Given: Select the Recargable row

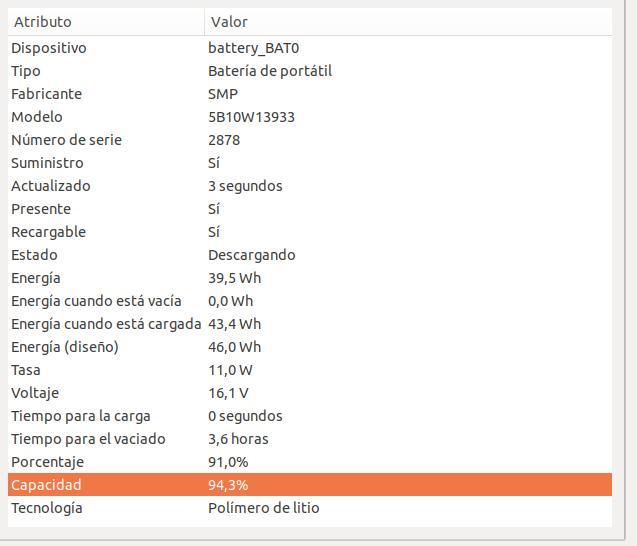Looking at the screenshot, I should point(310,232).
